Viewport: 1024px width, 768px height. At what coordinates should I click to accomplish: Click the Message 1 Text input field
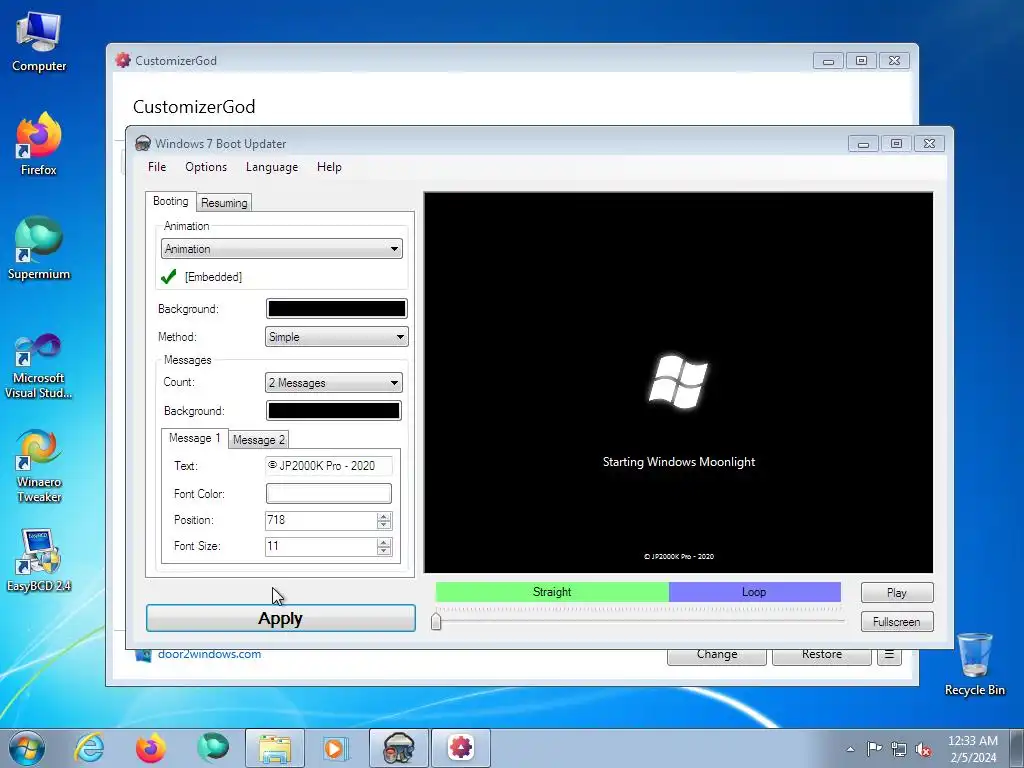tap(328, 466)
